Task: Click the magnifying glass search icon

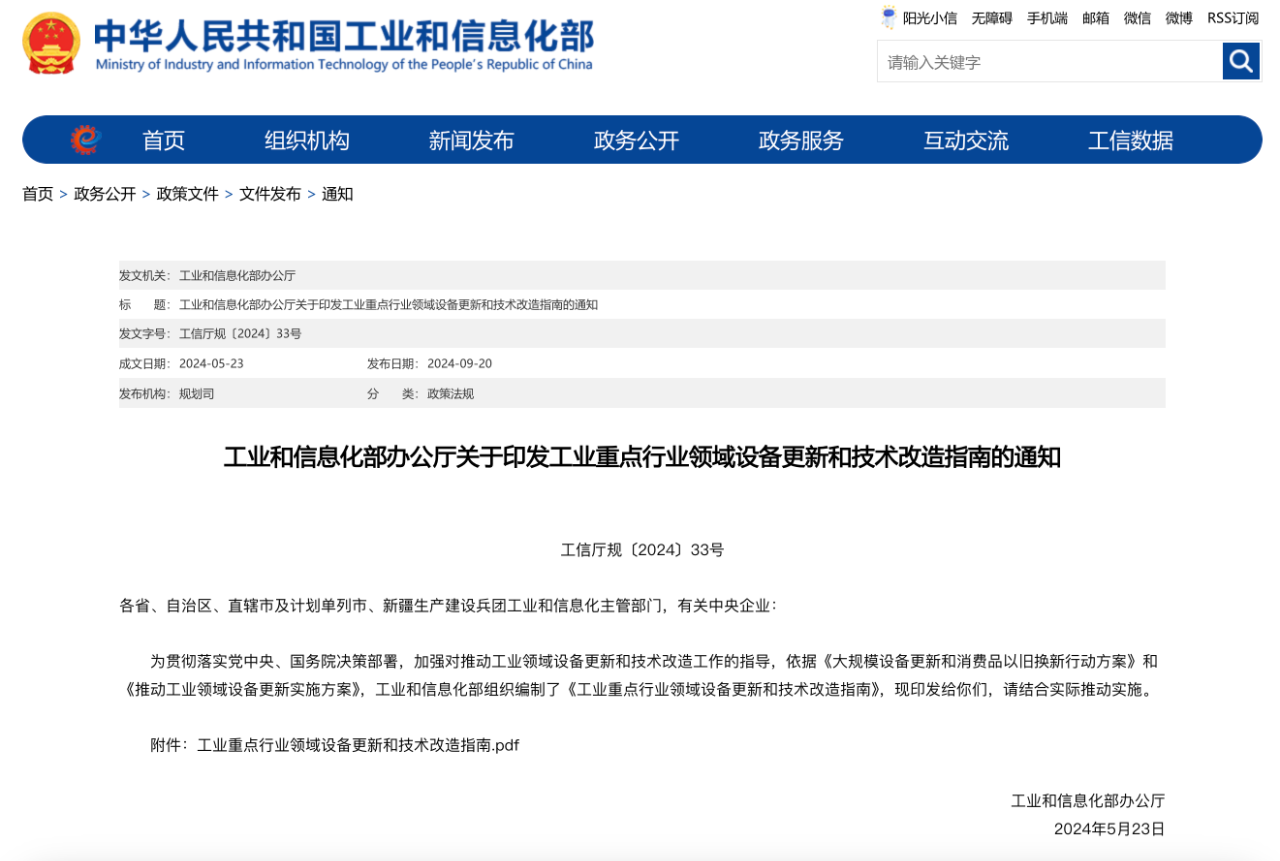Action: 1240,62
